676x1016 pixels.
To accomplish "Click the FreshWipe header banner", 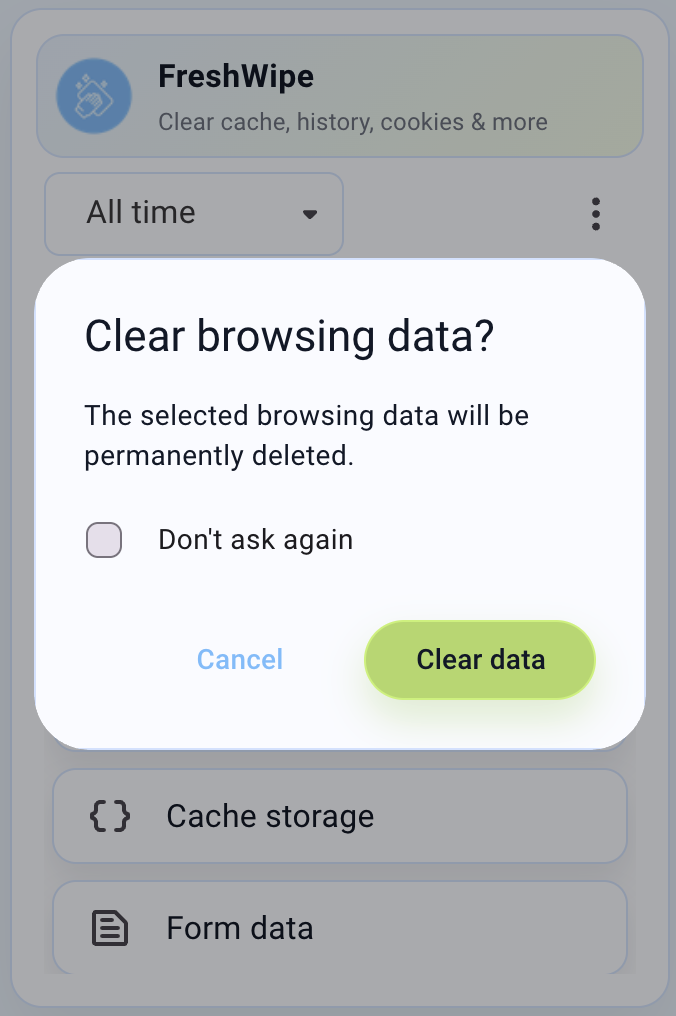I will 340,96.
